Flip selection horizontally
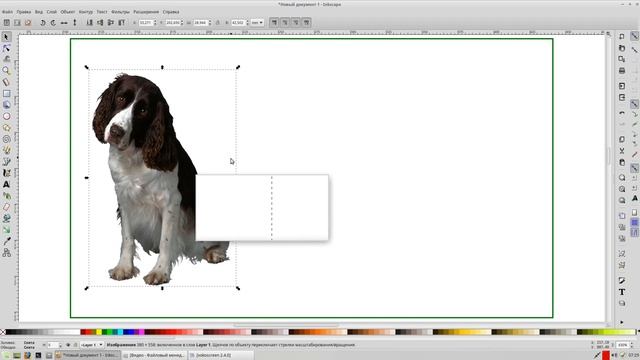The image size is (640, 360). 64,22
